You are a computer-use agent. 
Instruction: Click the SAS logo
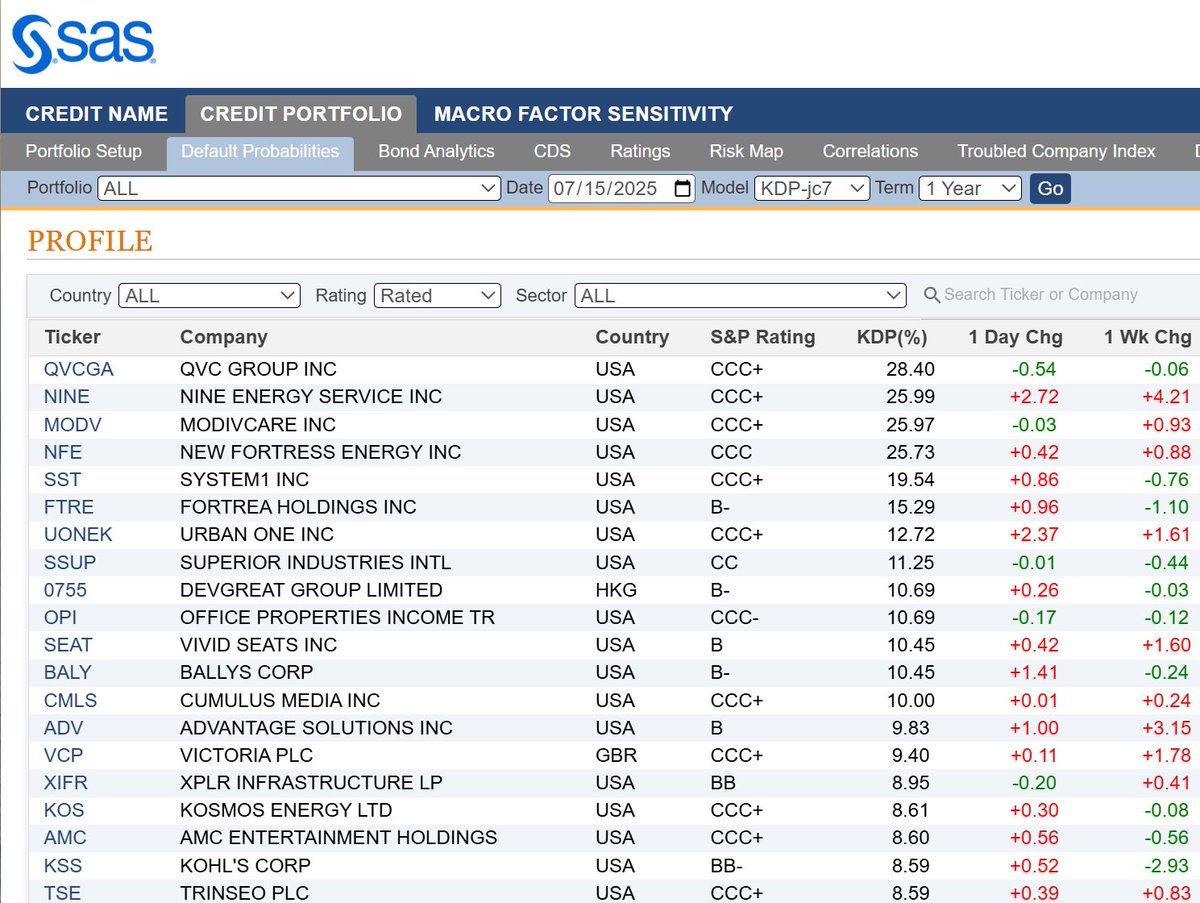click(x=84, y=44)
